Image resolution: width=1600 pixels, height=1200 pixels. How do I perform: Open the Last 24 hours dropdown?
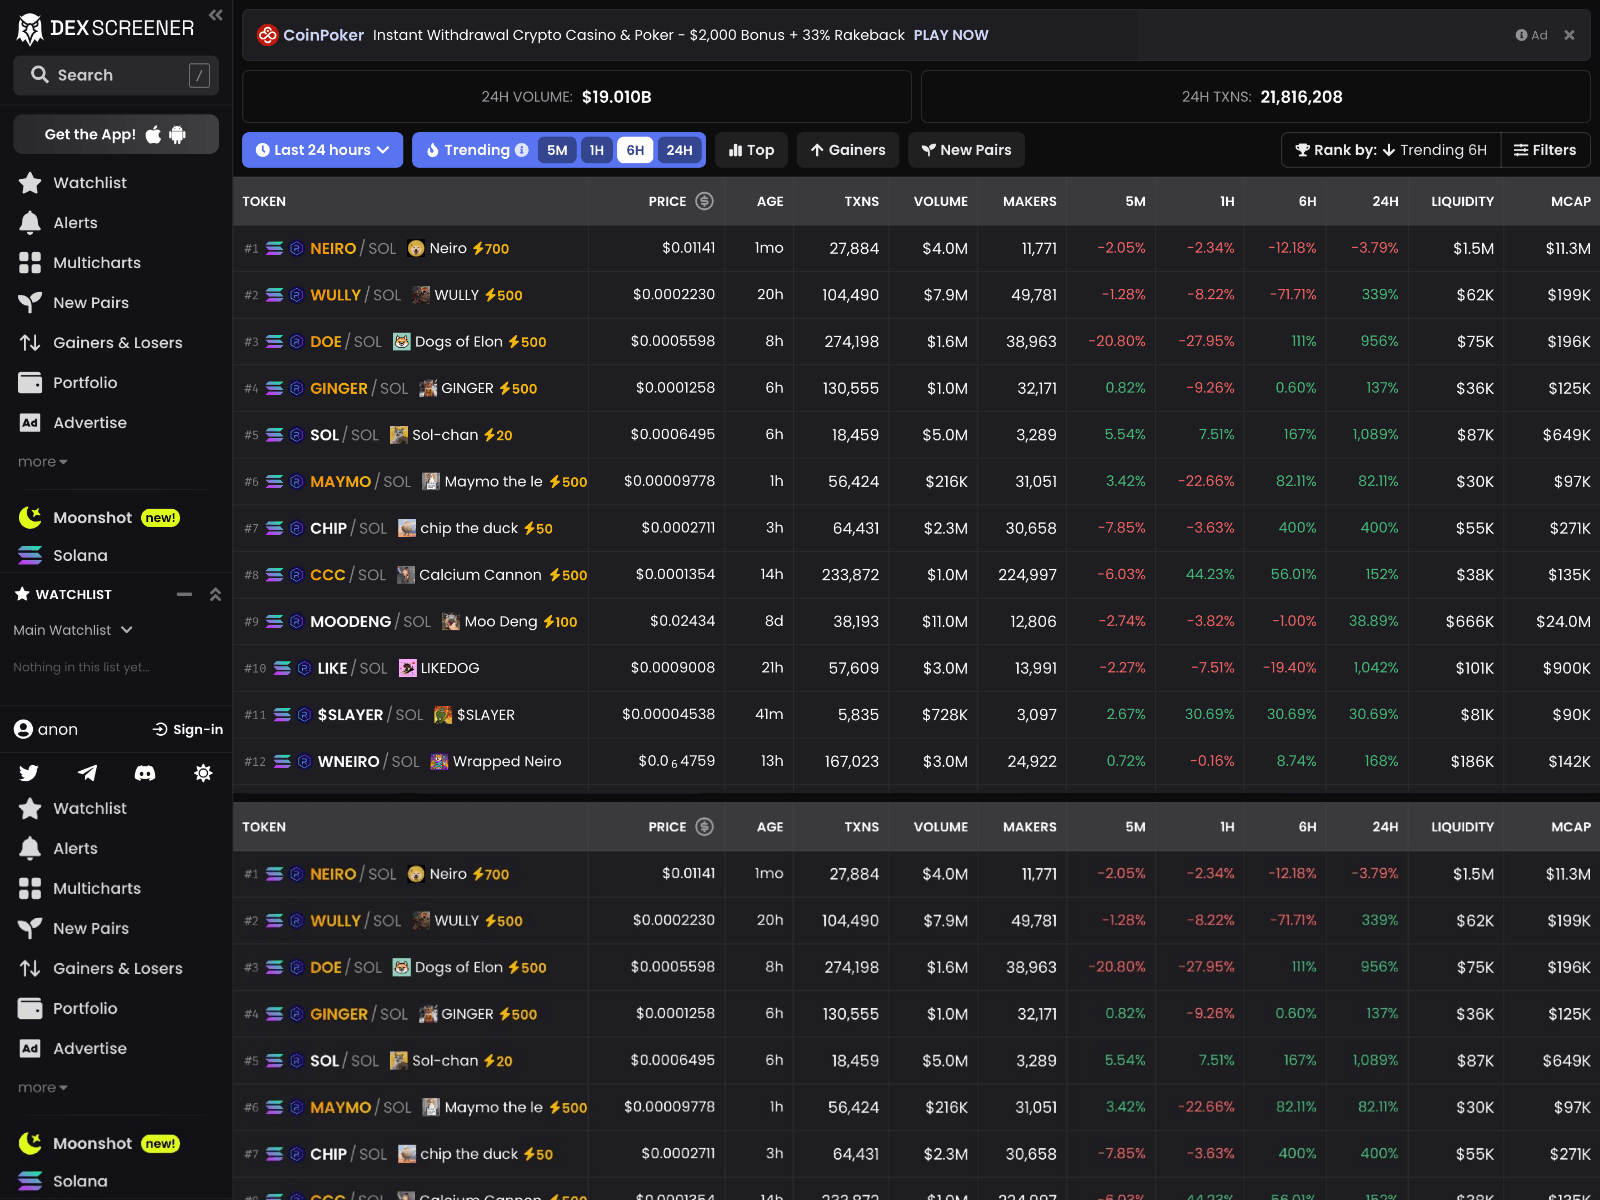[x=322, y=150]
